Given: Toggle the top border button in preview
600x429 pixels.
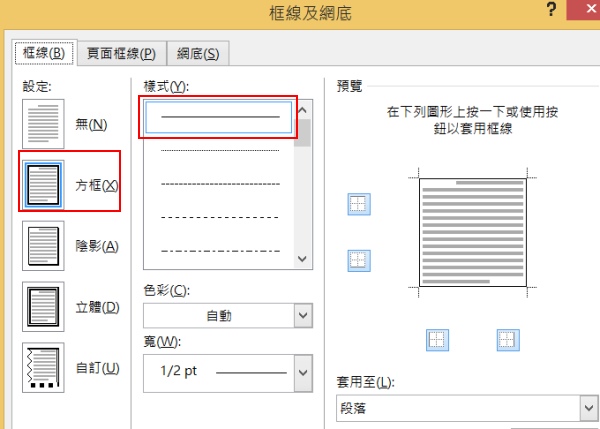Looking at the screenshot, I should click(x=359, y=204).
